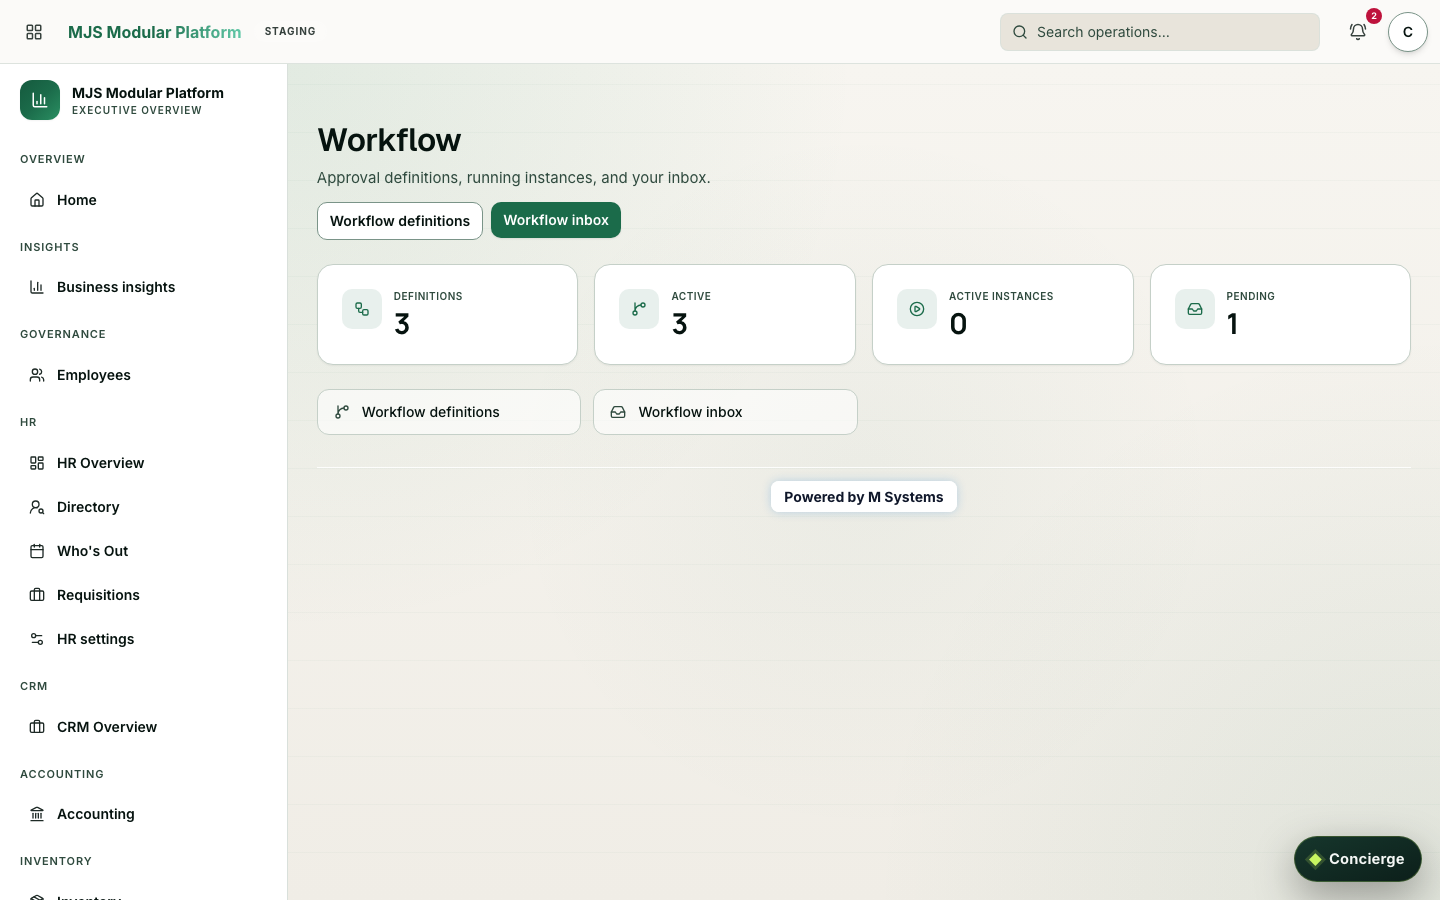Click the notification count badge 2
This screenshot has height=900, width=1440.
click(x=1374, y=16)
